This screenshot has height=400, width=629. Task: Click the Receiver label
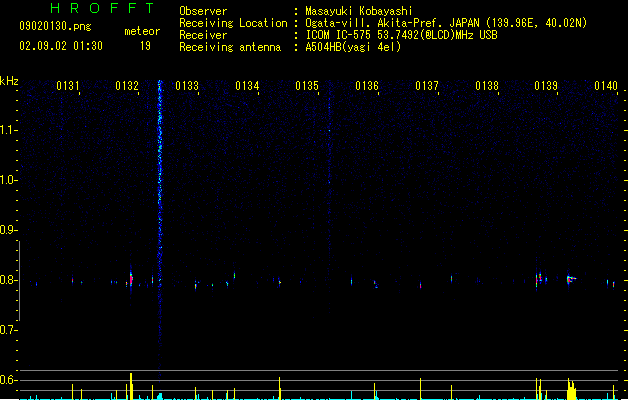point(203,35)
